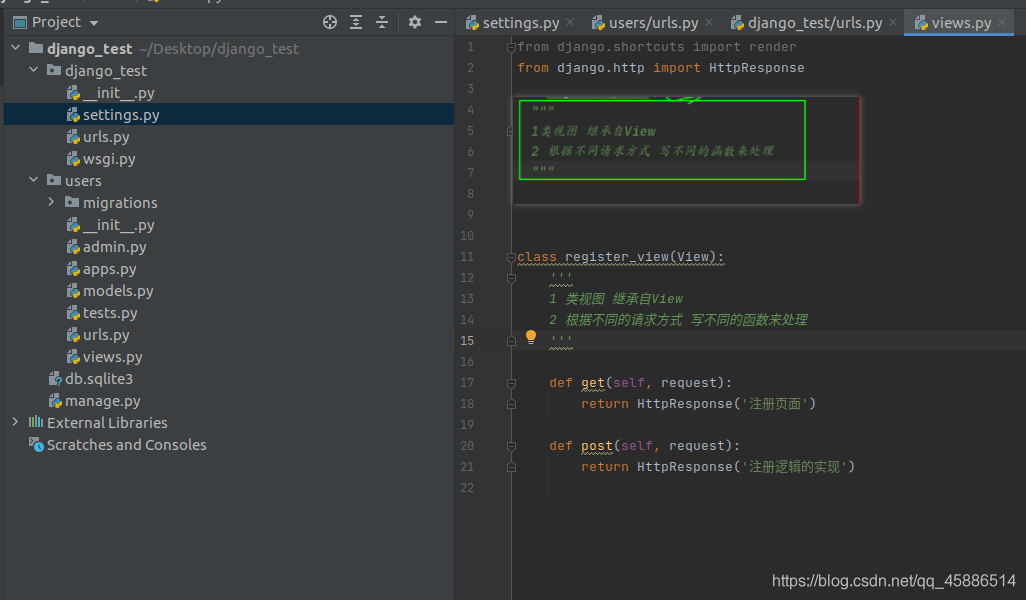Collapse the inner django_test package folder
The width and height of the screenshot is (1026, 600).
(x=33, y=69)
